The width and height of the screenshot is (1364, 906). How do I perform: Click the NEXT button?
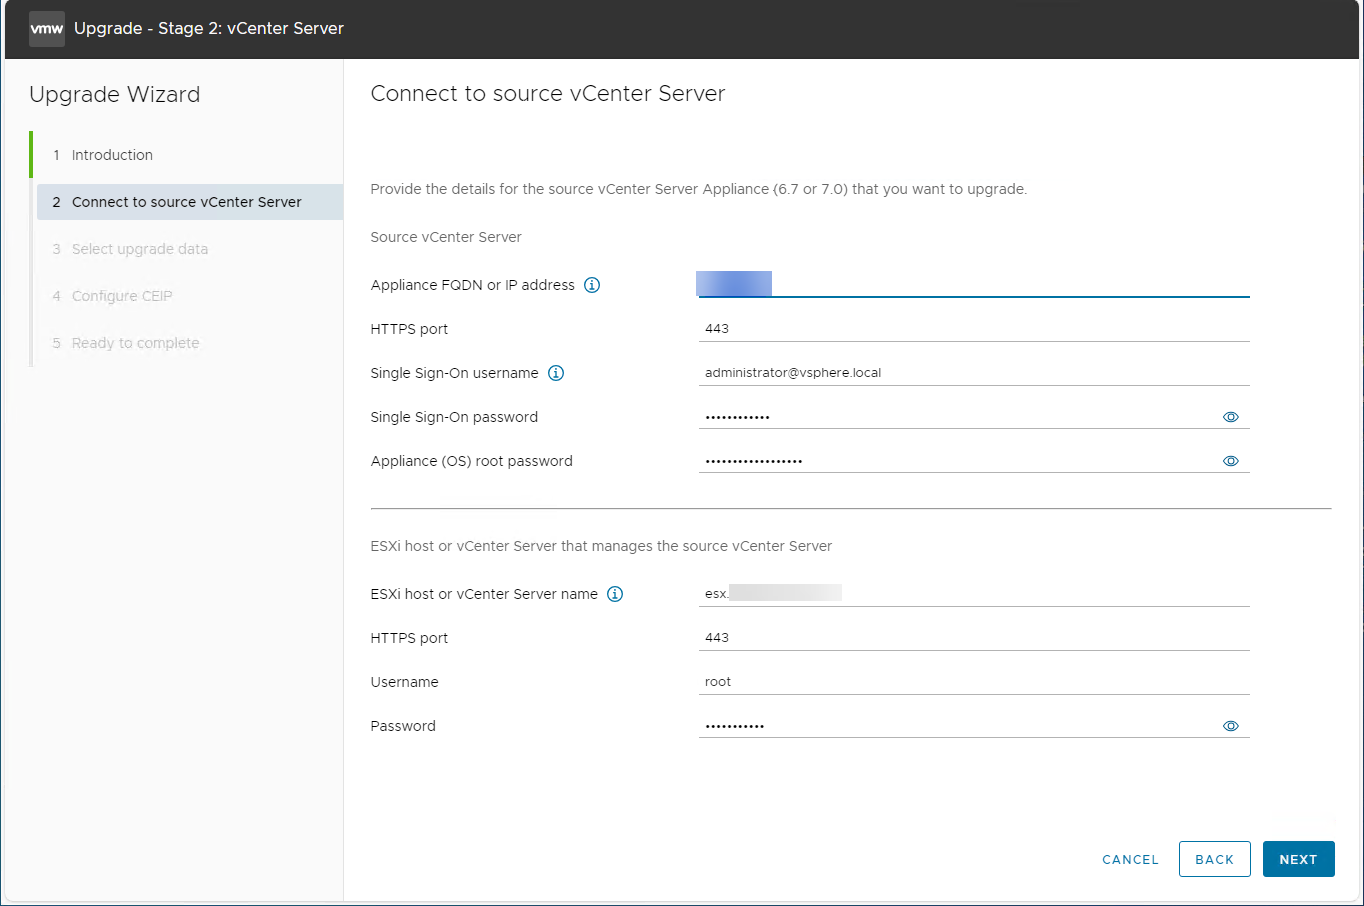pos(1298,859)
